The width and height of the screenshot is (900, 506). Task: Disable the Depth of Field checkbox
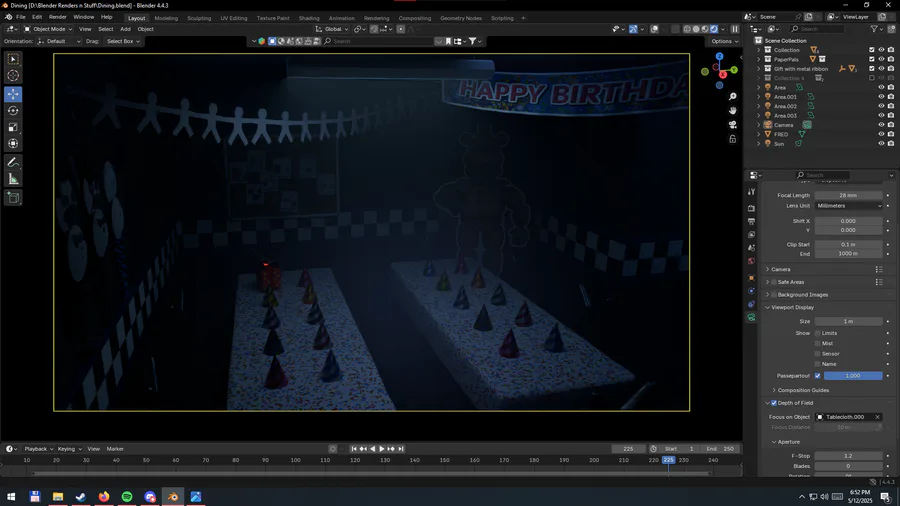(774, 403)
